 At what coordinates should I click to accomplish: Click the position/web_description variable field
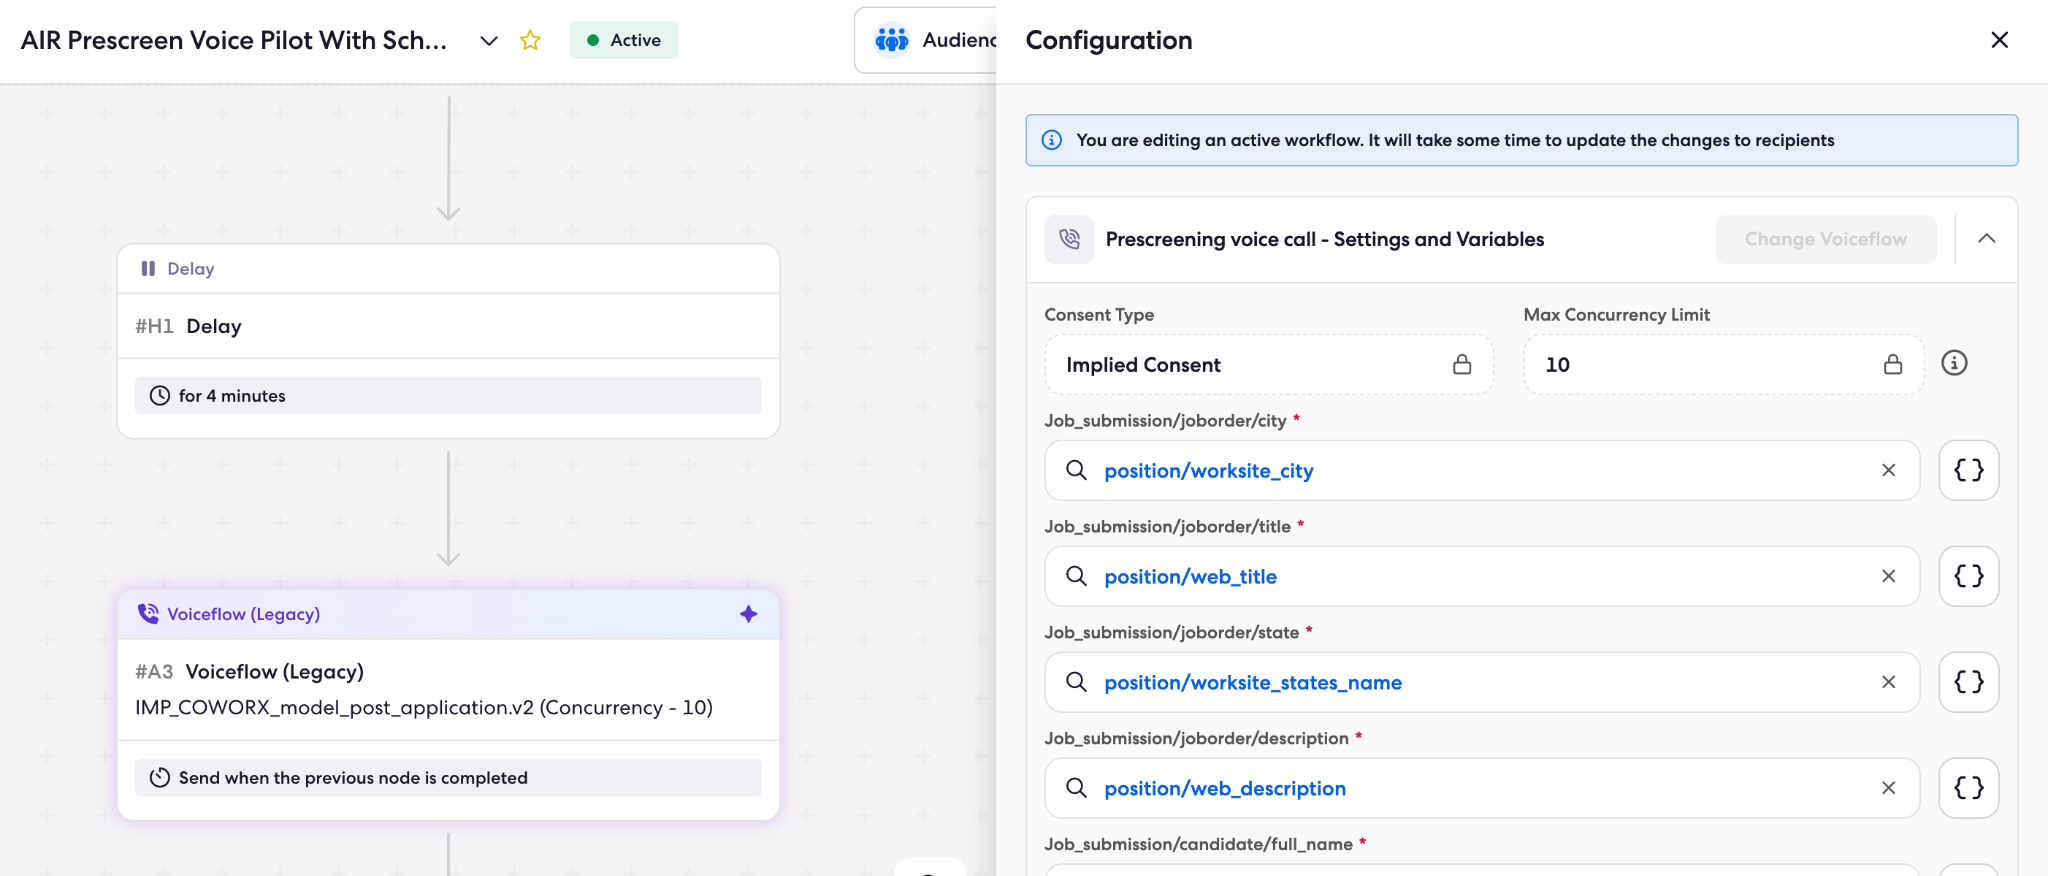pyautogui.click(x=1482, y=789)
